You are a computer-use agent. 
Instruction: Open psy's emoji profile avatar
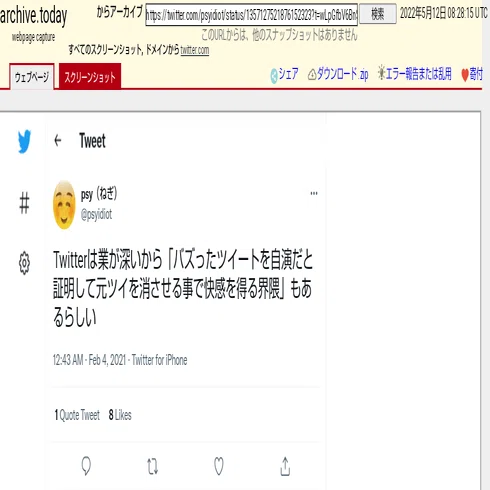[x=64, y=205]
